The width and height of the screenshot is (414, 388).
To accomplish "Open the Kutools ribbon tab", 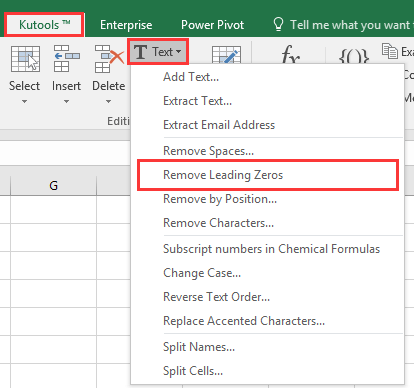I will pos(44,25).
